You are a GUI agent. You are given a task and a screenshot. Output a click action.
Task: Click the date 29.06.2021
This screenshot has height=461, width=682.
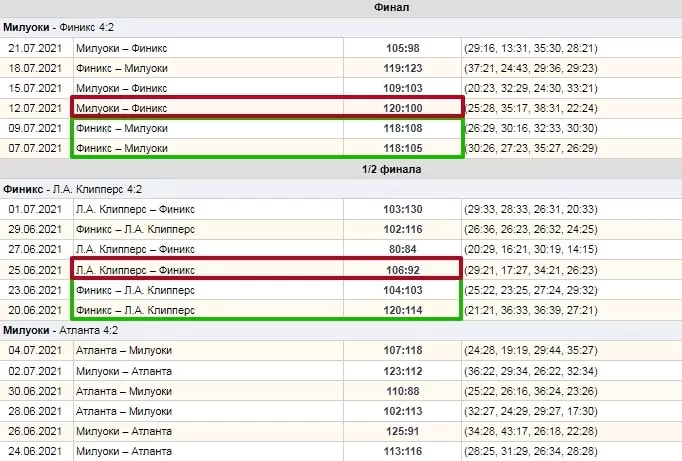35,229
